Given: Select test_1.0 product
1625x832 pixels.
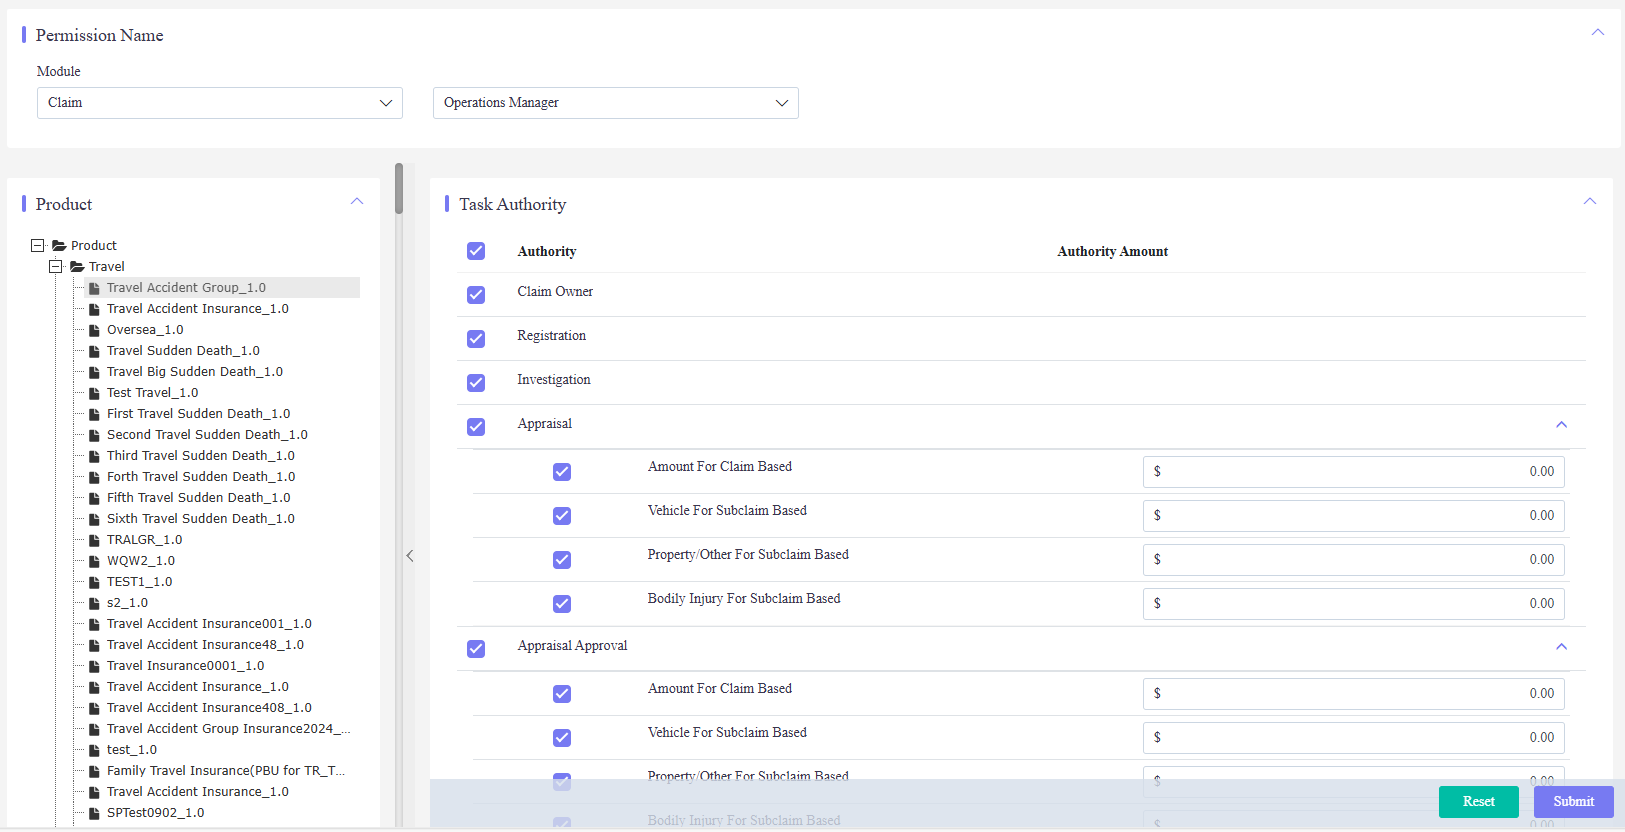Looking at the screenshot, I should (x=132, y=750).
